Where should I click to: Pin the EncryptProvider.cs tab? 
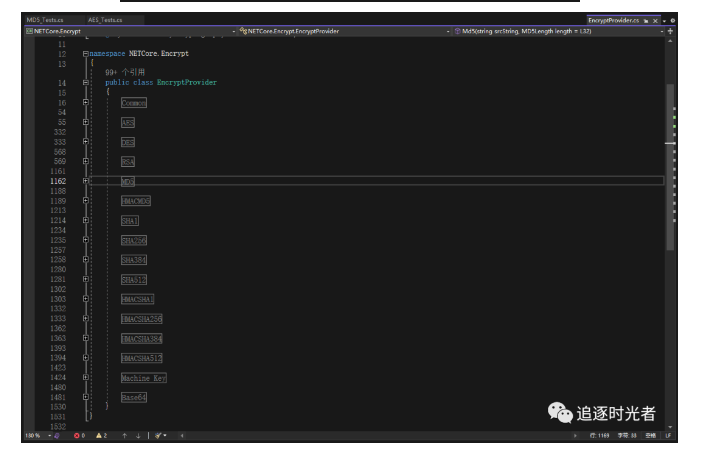pos(646,21)
